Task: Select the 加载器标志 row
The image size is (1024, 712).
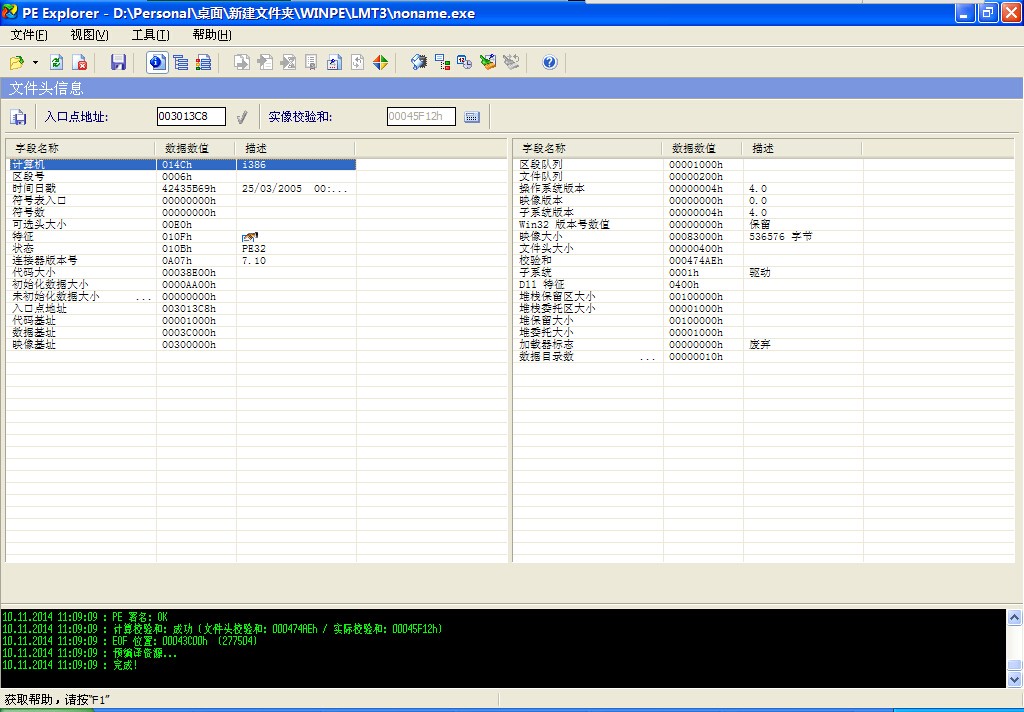Action: pos(689,344)
